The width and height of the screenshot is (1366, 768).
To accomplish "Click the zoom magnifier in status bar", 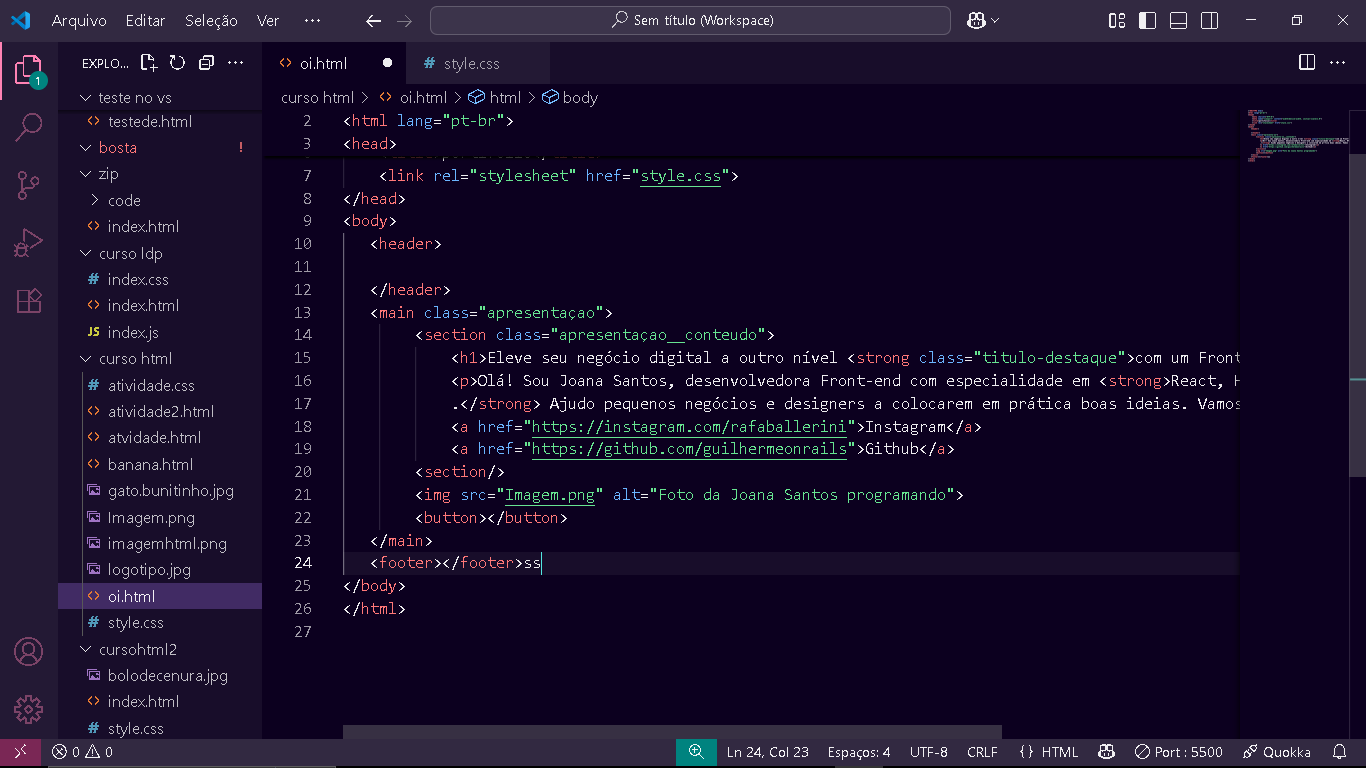I will [x=696, y=752].
